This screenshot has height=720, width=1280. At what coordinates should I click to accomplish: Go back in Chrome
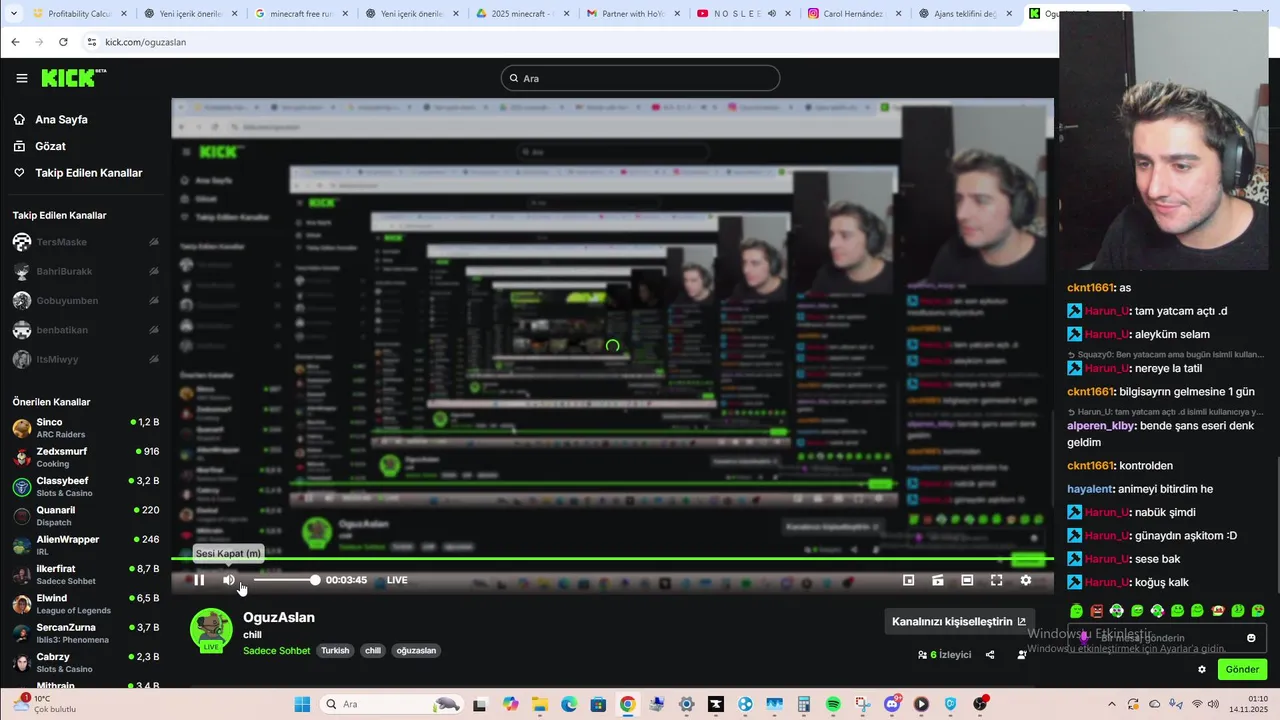(x=15, y=42)
